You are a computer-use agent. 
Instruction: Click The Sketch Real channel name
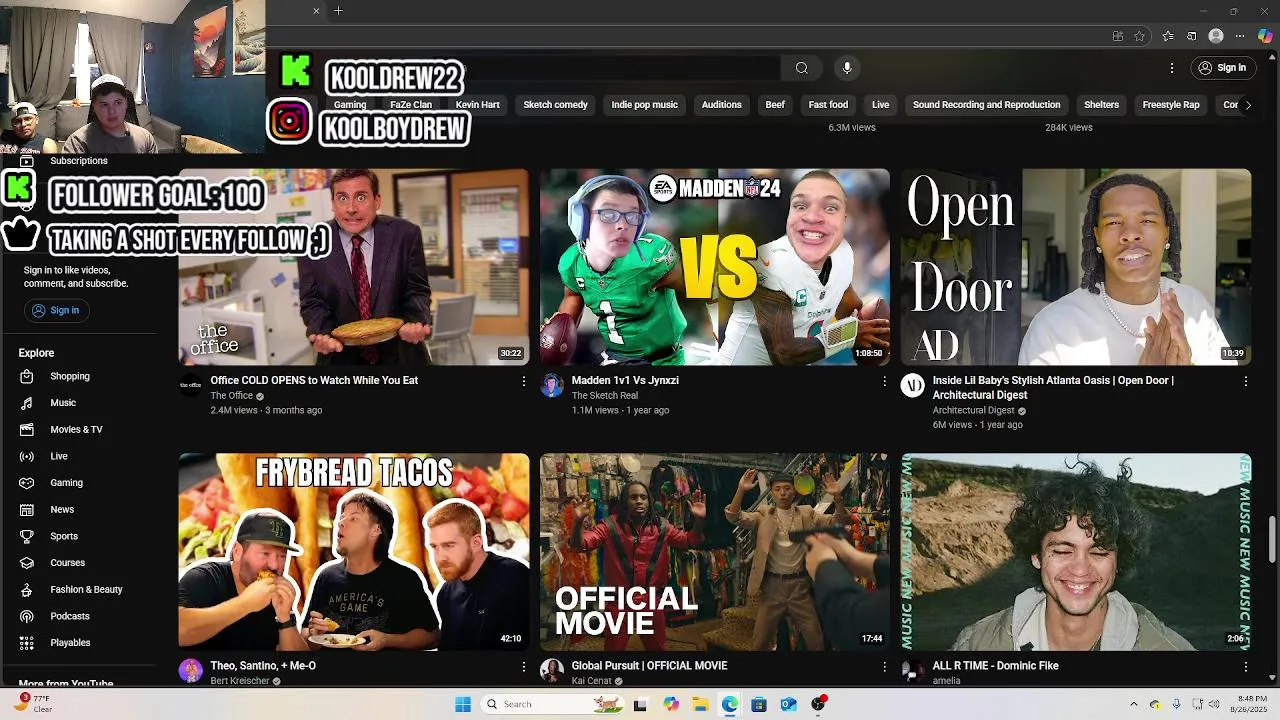tap(604, 396)
